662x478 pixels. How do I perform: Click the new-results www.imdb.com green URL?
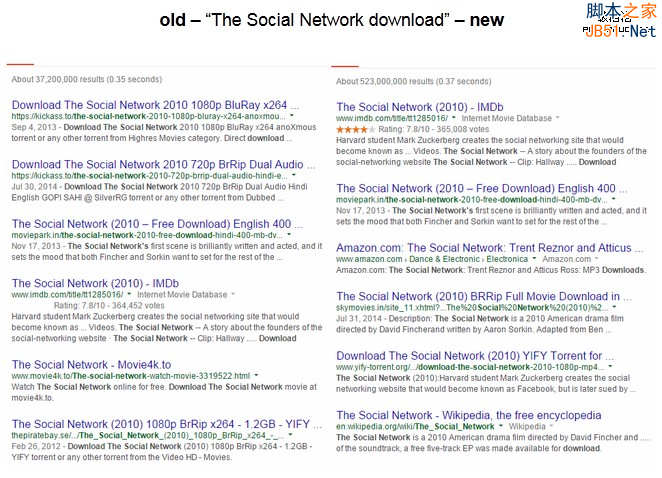392,118
